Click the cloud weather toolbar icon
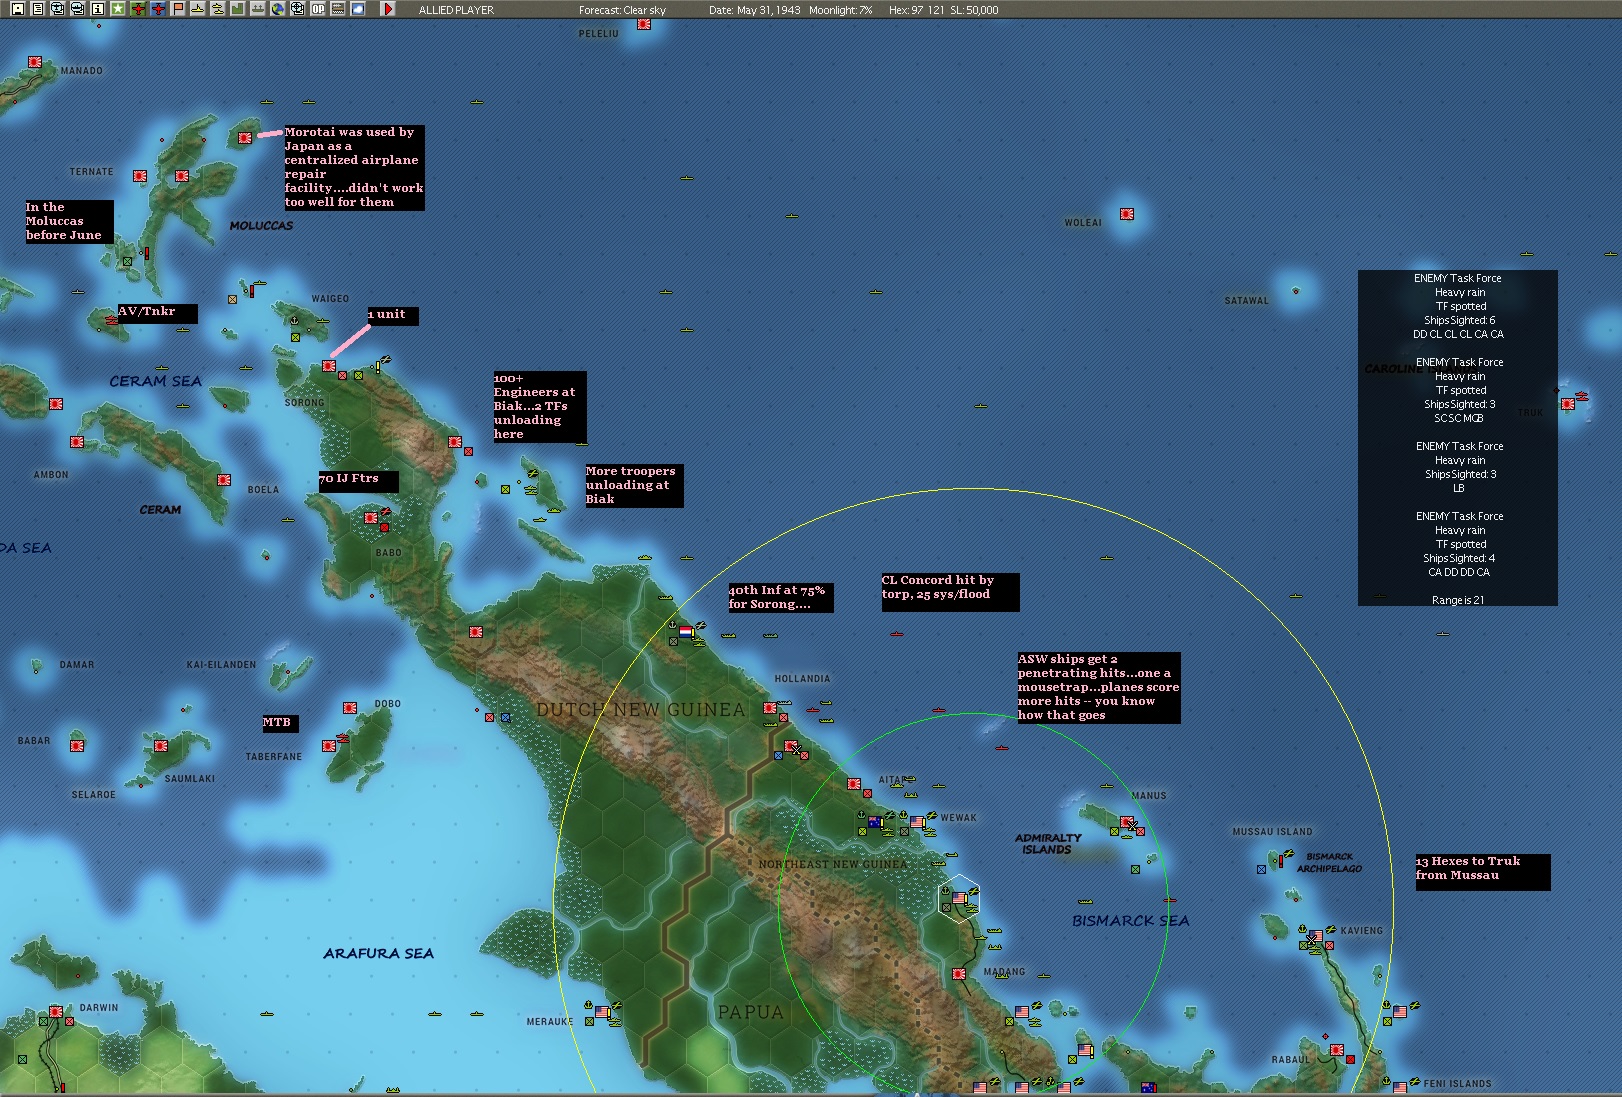Image resolution: width=1622 pixels, height=1097 pixels. (x=358, y=9)
